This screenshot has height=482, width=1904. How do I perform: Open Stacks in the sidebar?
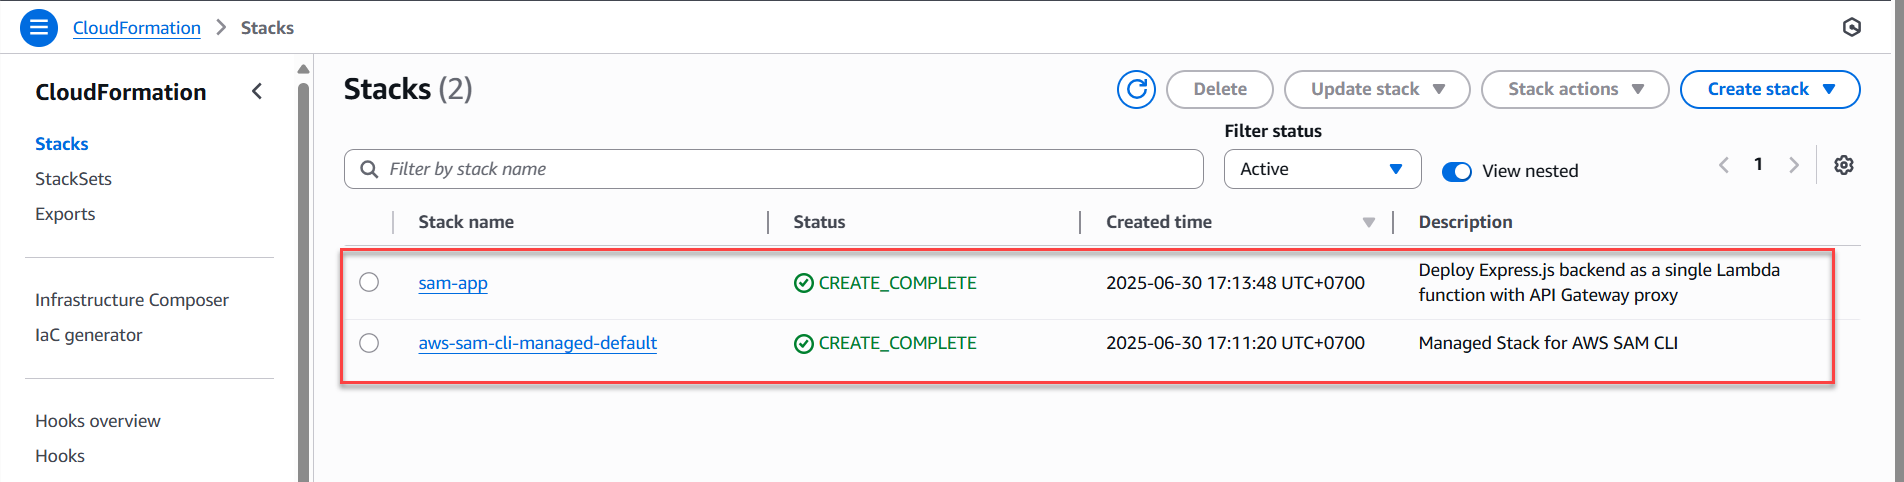pos(62,144)
